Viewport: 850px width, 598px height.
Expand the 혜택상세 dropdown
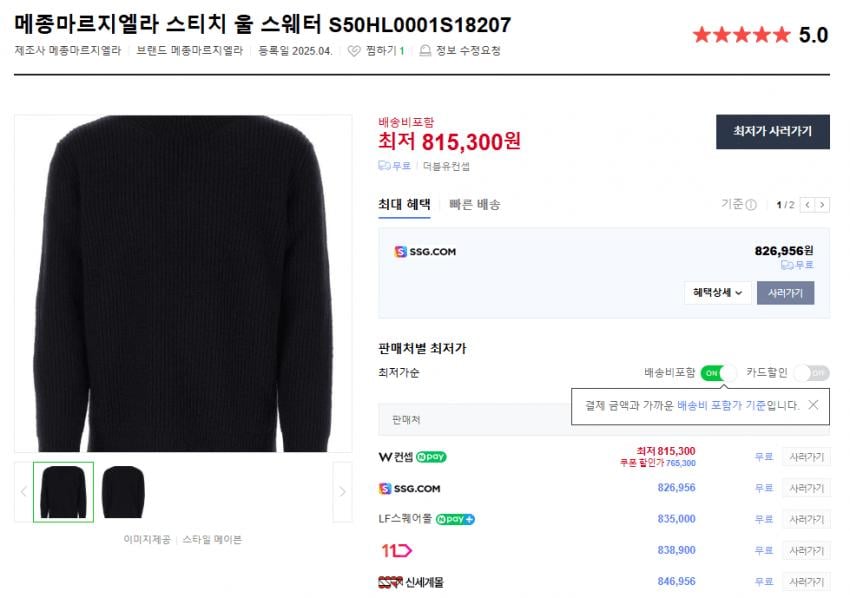click(x=717, y=293)
